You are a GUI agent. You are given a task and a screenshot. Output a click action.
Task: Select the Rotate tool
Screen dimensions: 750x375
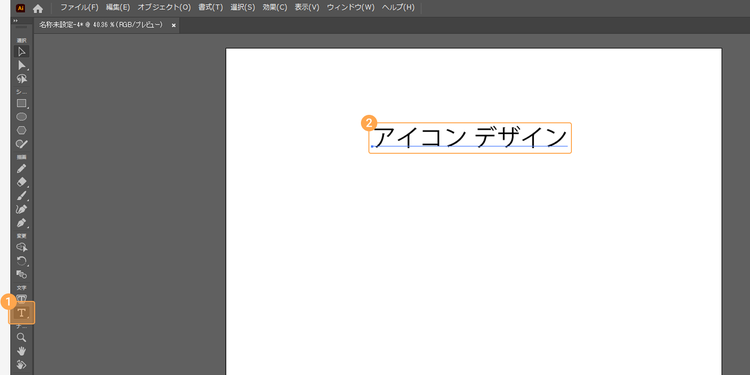(x=22, y=261)
